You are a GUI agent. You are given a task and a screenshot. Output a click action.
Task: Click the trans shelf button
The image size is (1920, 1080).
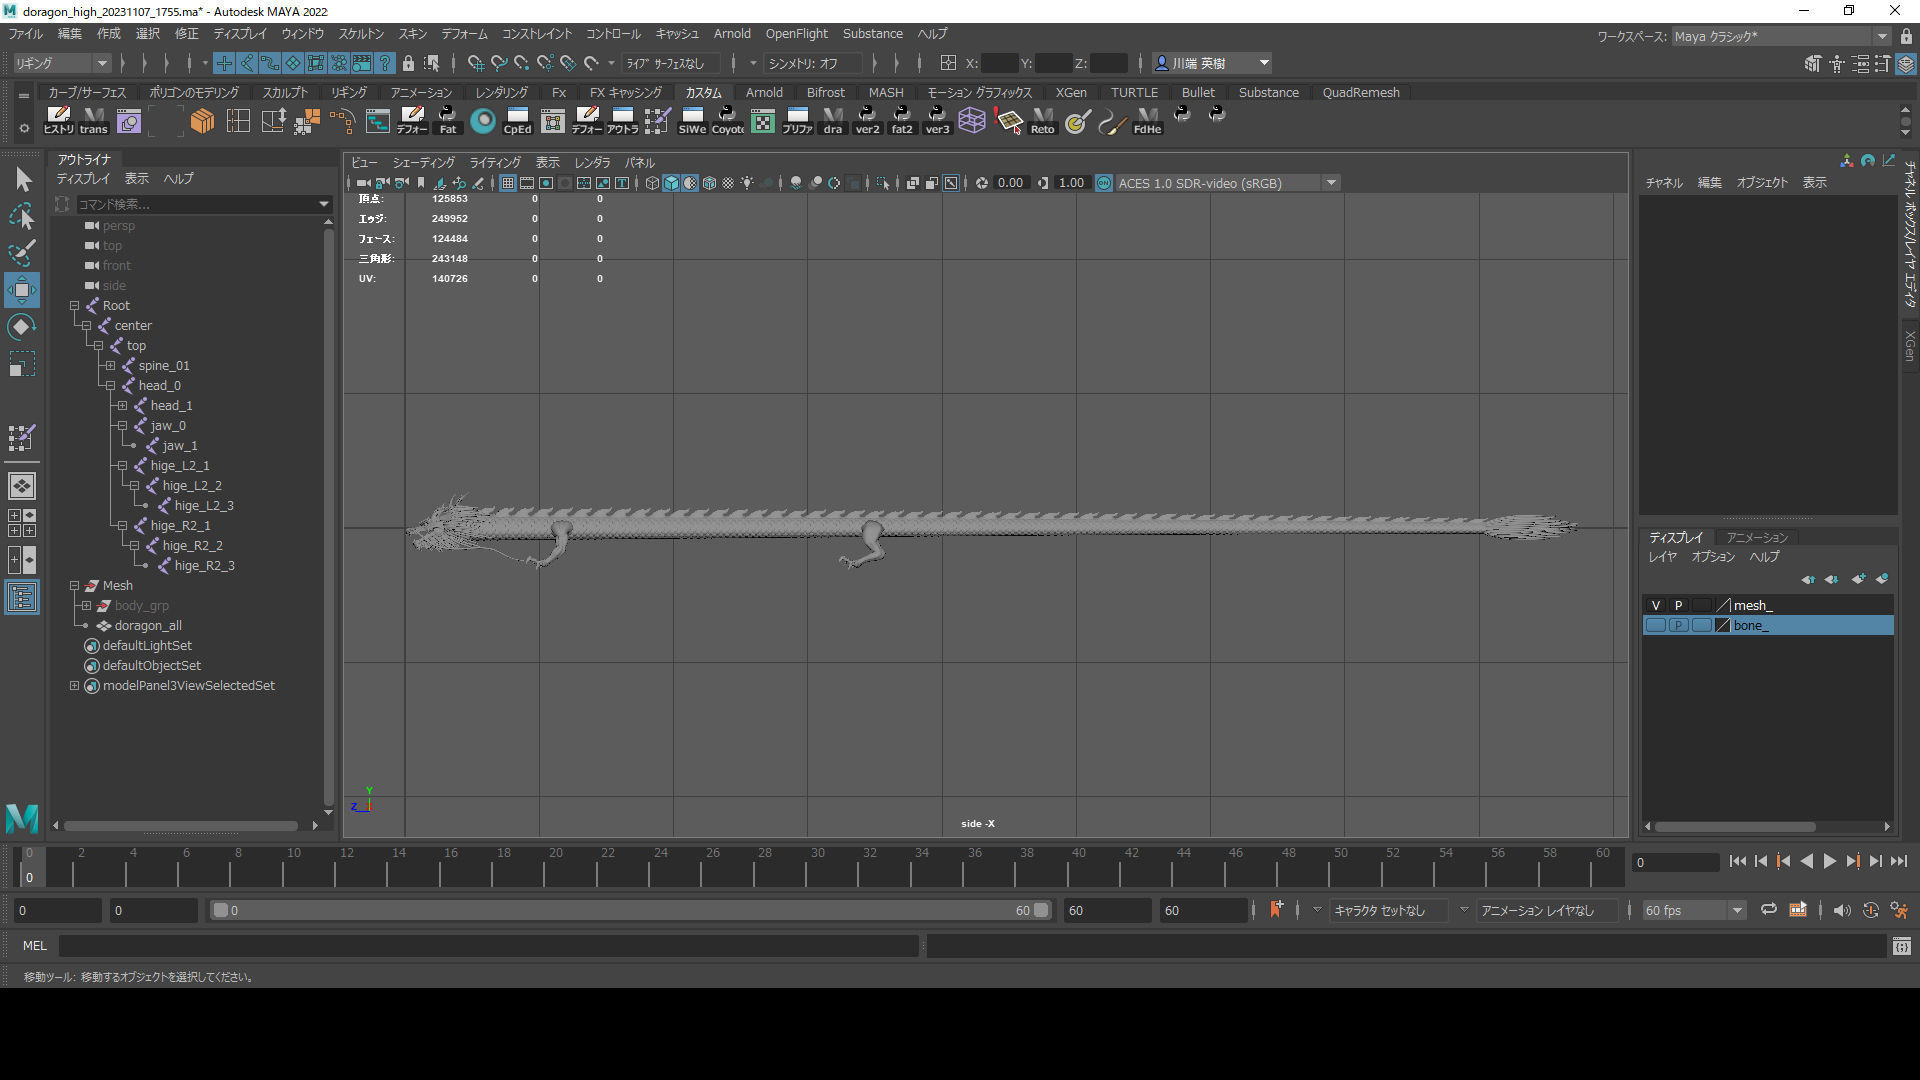pyautogui.click(x=93, y=121)
